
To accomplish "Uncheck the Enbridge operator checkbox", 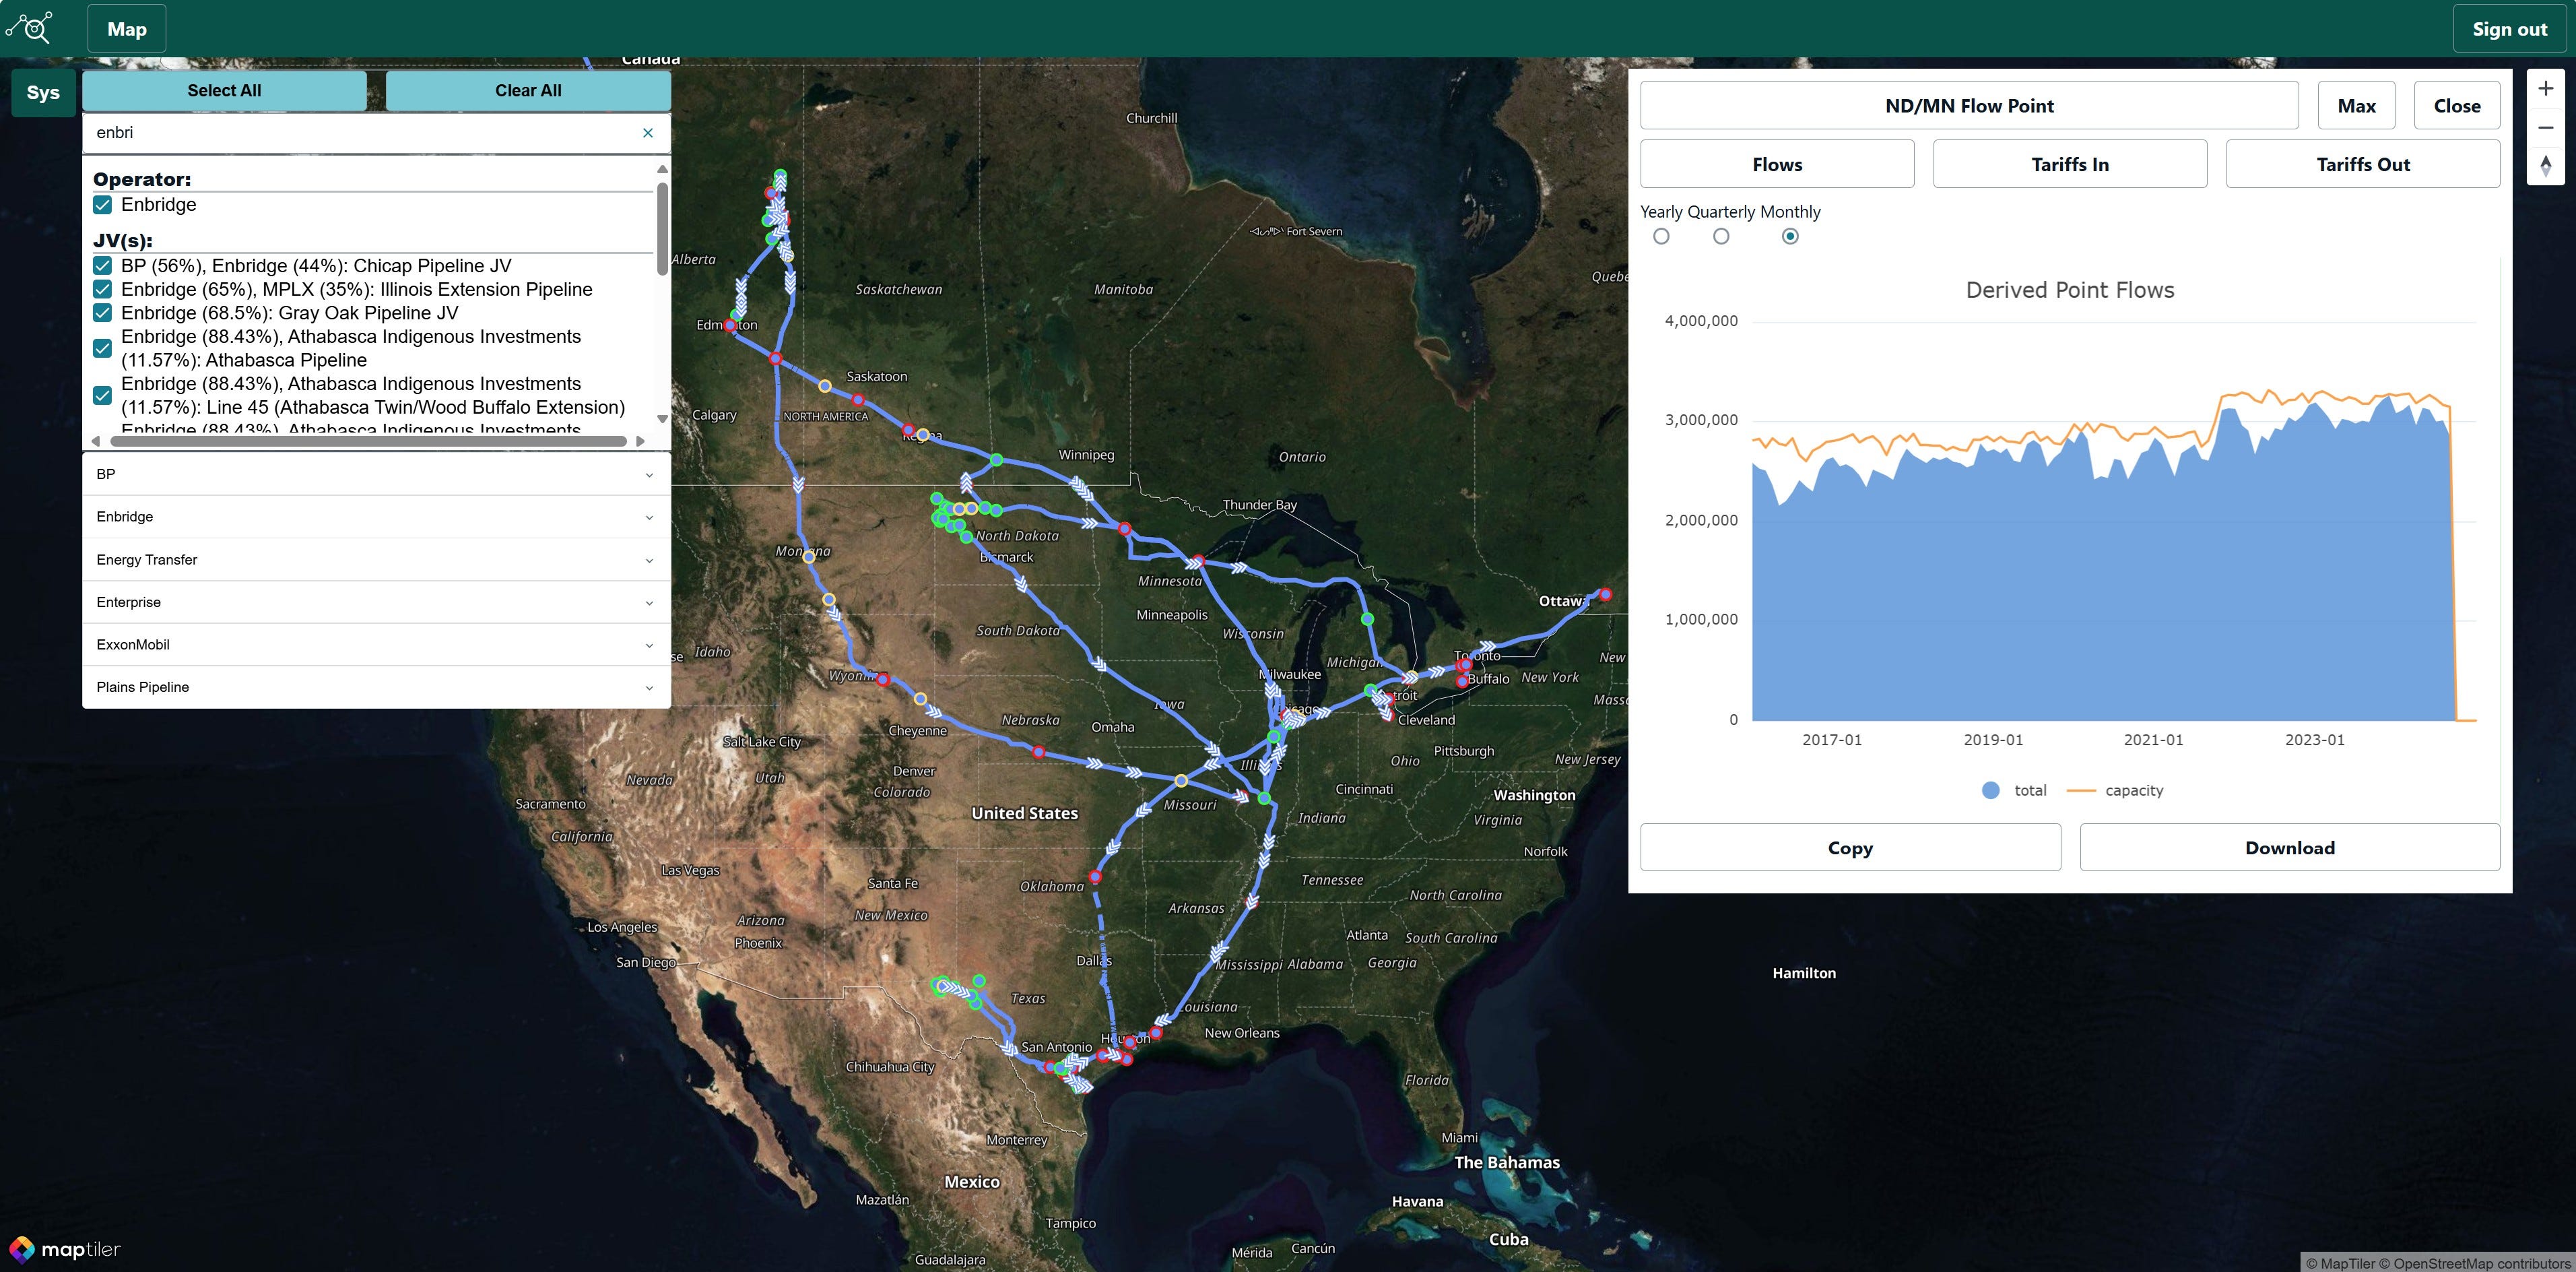I will point(102,205).
